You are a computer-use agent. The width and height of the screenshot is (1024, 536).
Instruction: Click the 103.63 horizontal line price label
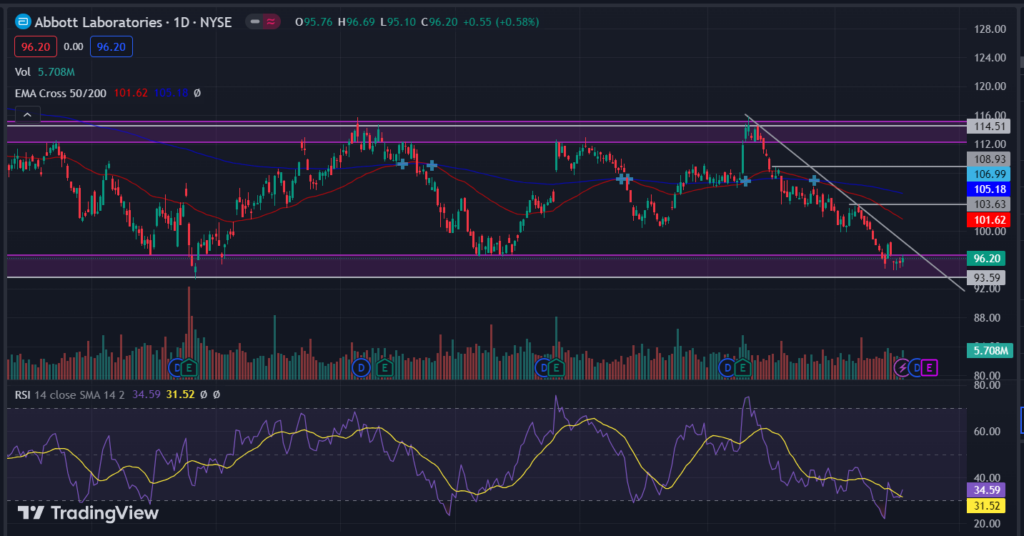[x=989, y=204]
